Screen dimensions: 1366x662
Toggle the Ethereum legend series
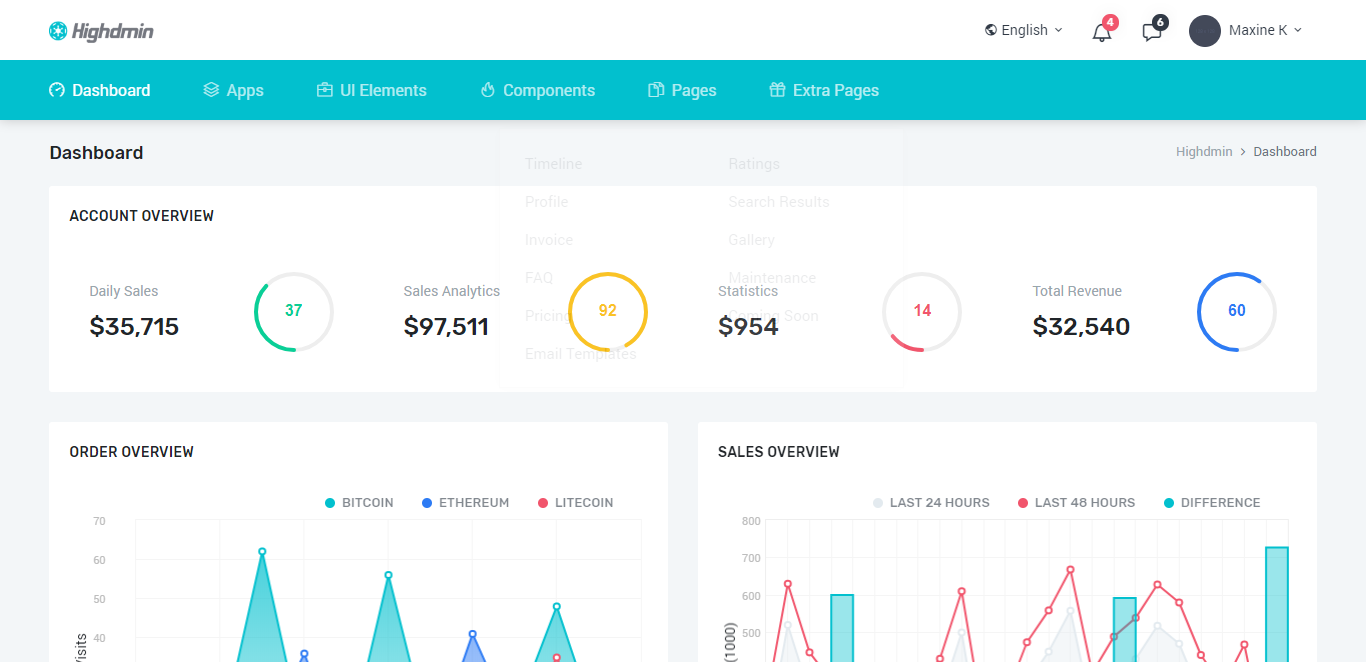465,503
